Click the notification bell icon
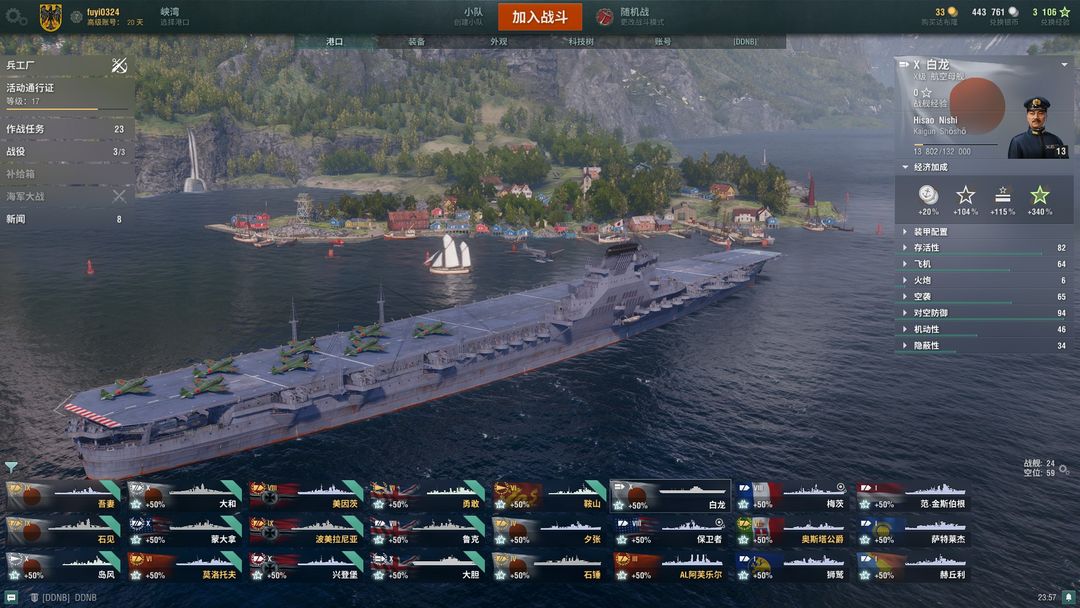The height and width of the screenshot is (608, 1080). (x=1068, y=597)
